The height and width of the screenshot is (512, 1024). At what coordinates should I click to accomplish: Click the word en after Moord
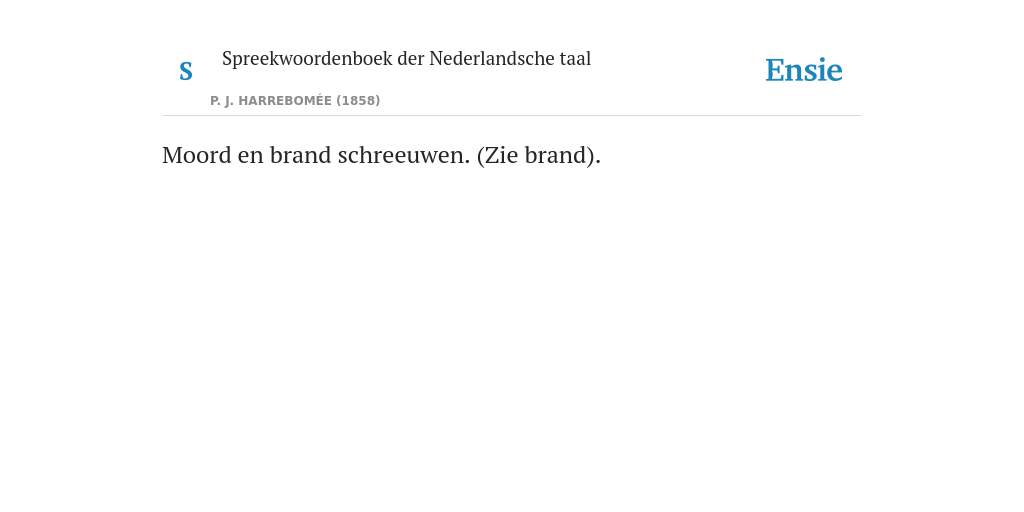point(251,157)
